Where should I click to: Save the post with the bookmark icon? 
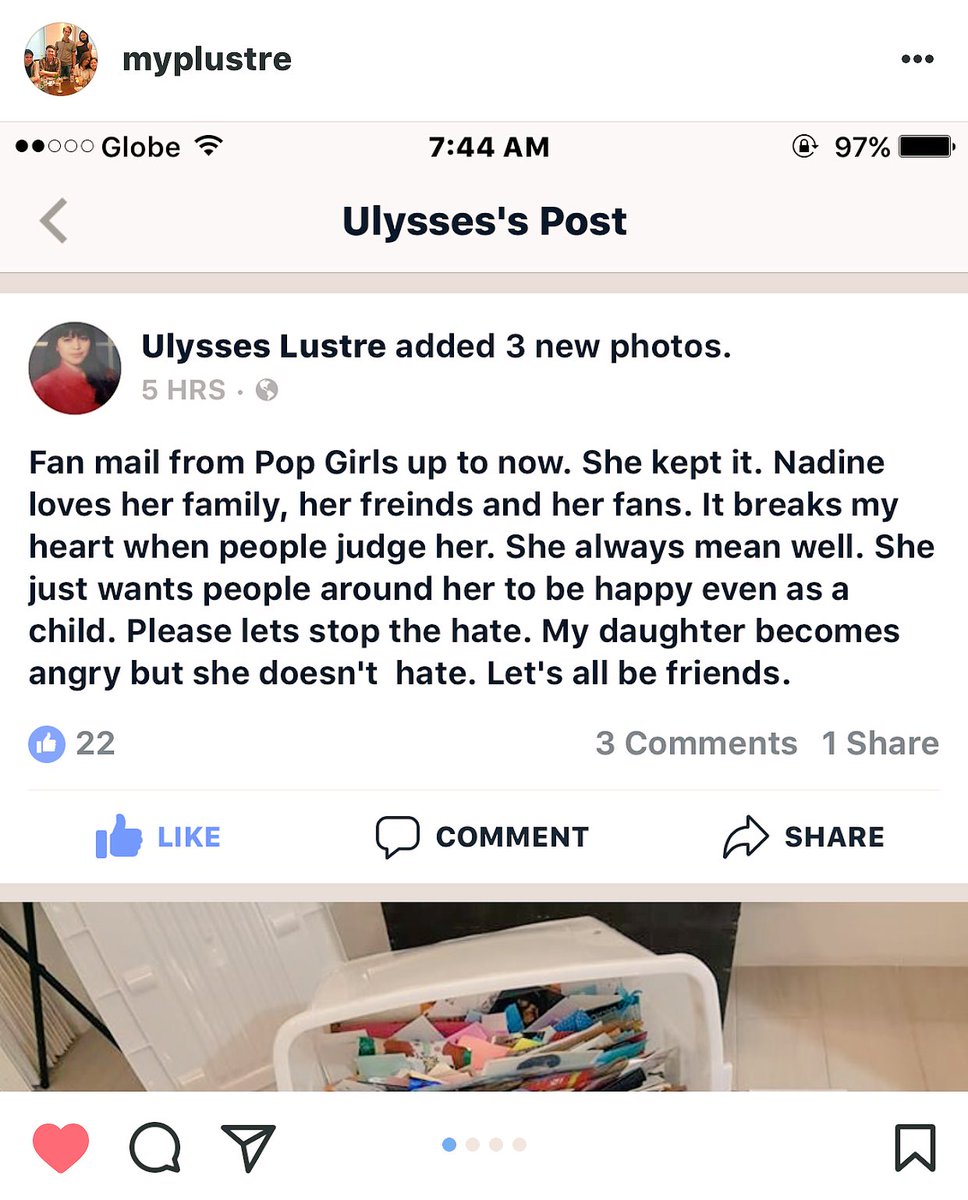pyautogui.click(x=915, y=1147)
